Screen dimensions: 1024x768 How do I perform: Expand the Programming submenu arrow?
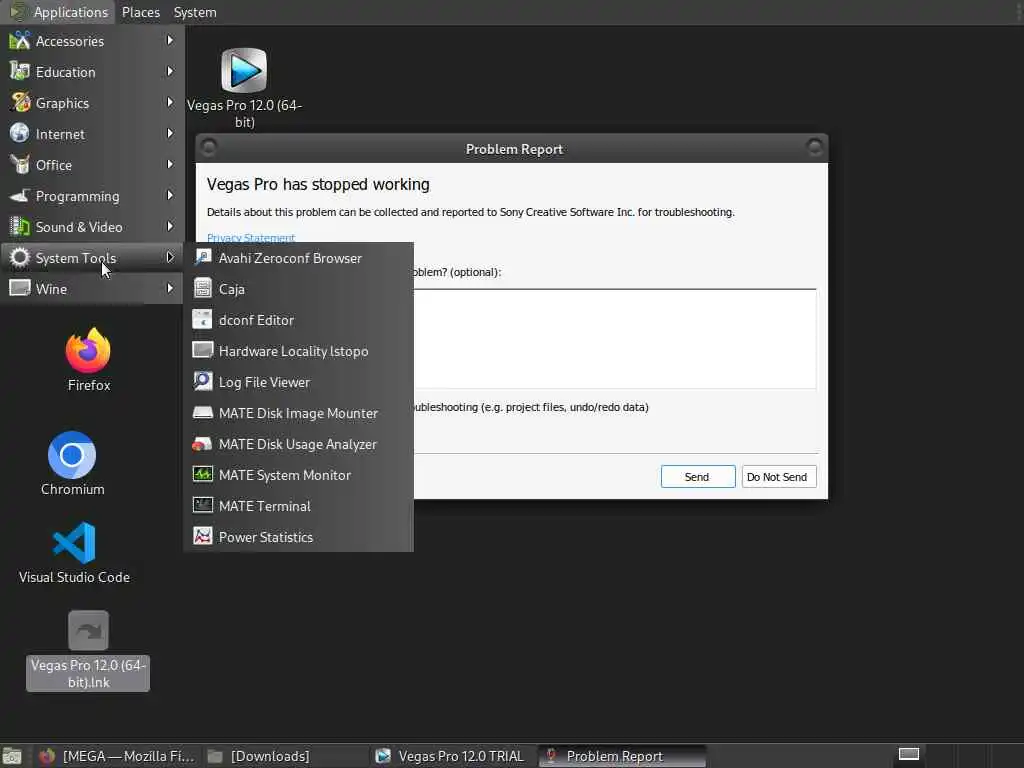(170, 195)
